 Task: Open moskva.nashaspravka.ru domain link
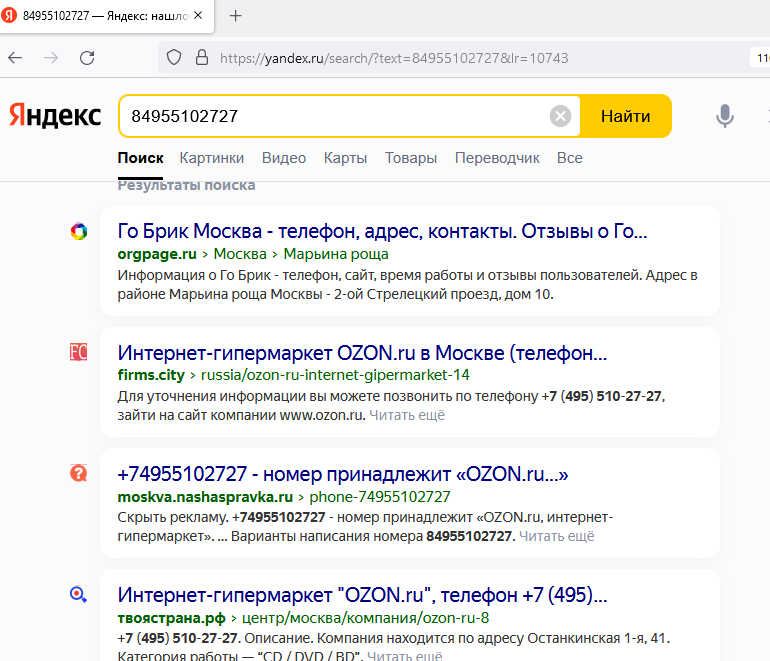(205, 496)
